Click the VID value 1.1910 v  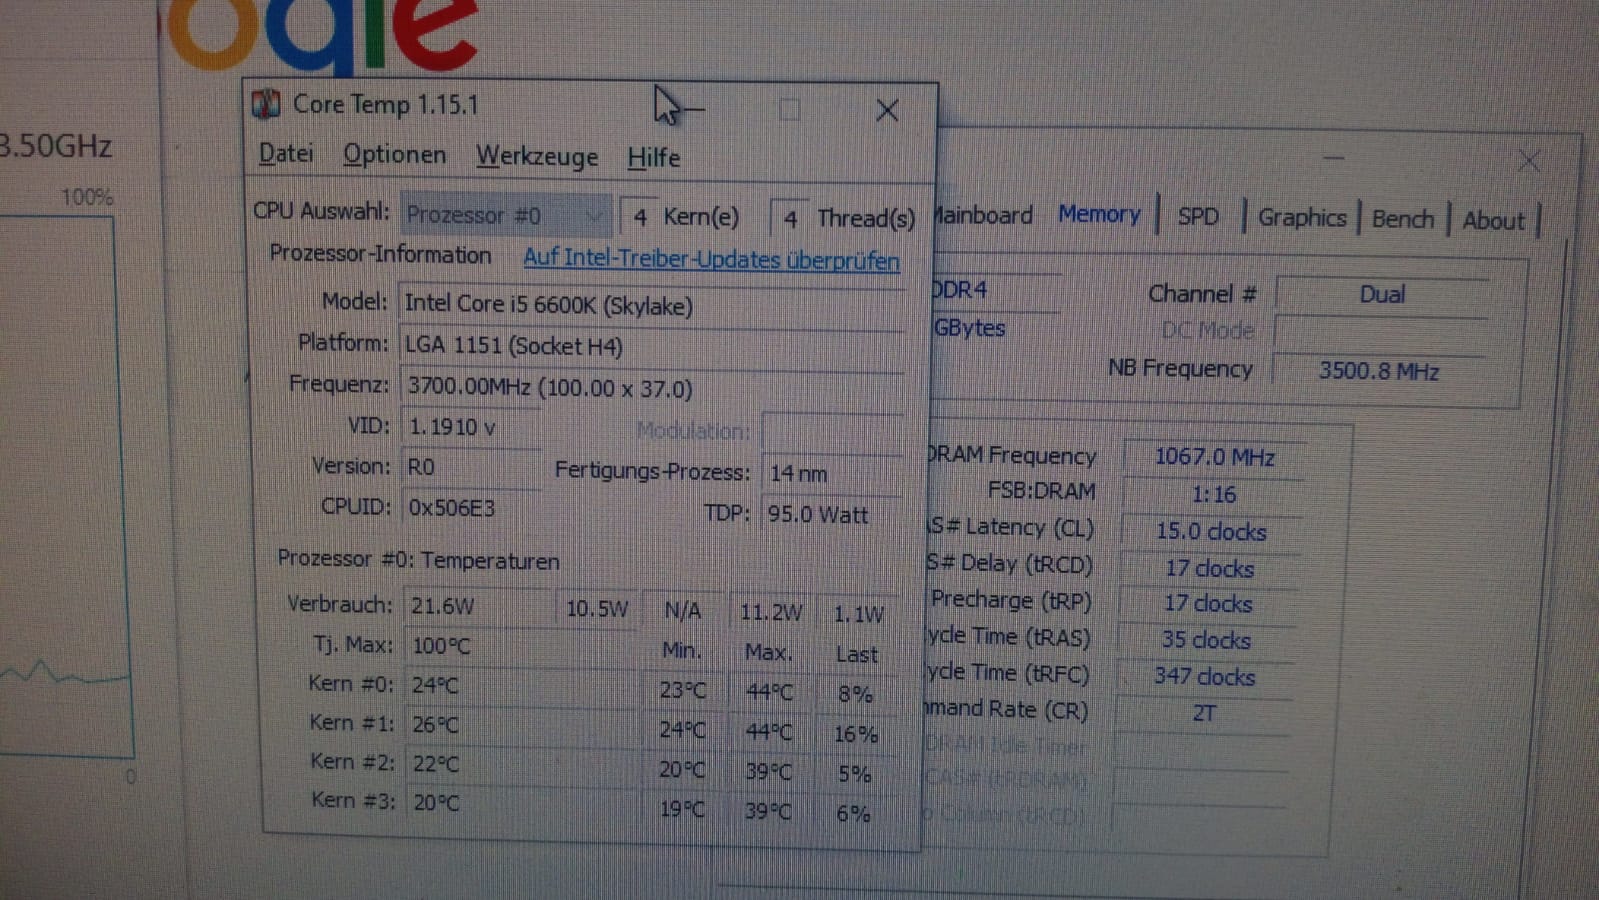(x=472, y=427)
